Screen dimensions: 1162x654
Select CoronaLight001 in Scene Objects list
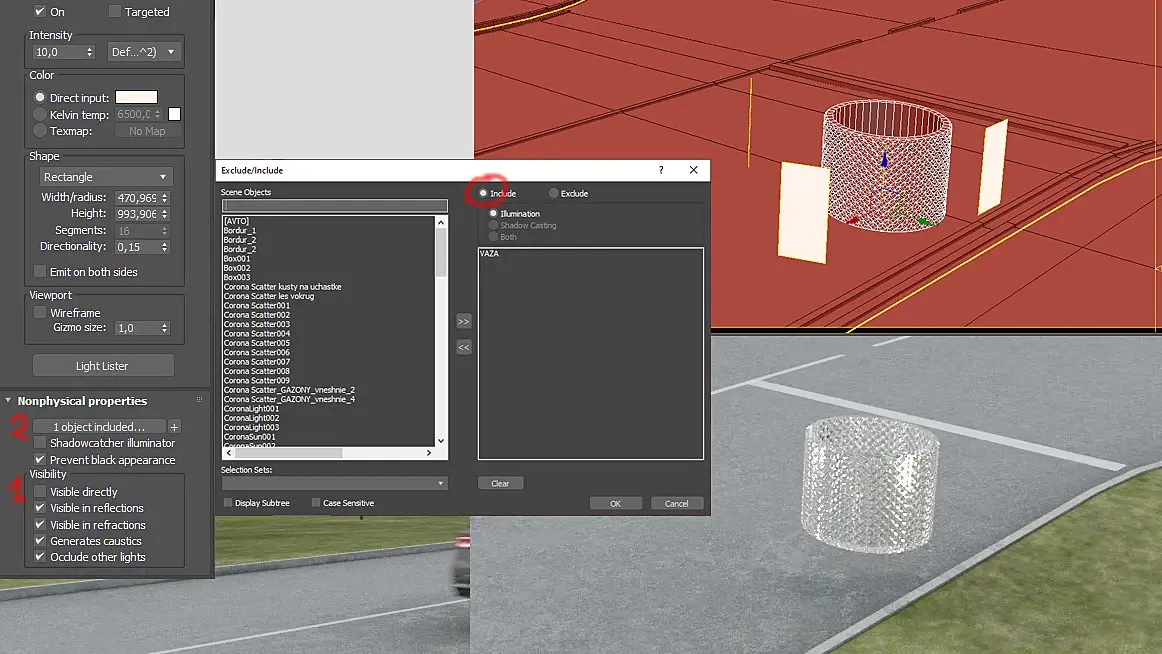tap(251, 409)
